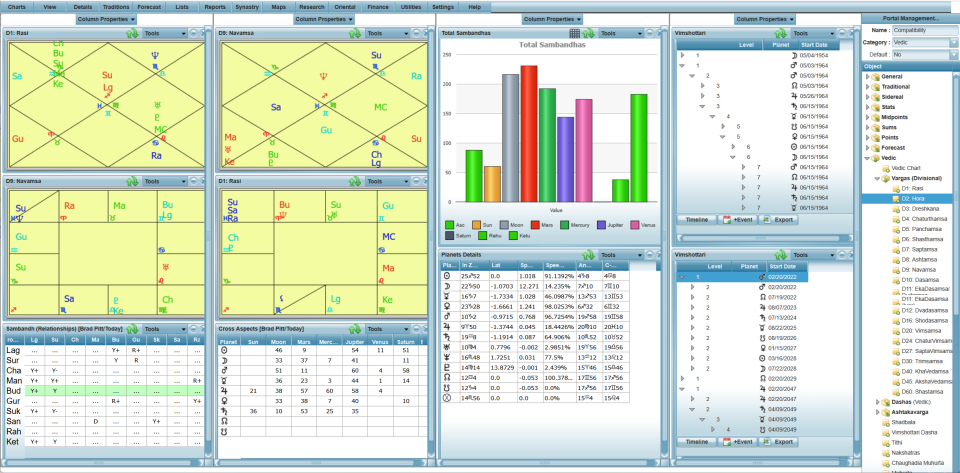The image size is (960, 473).
Task: Click Export button in lower Vimshottari panel
Action: (x=778, y=442)
